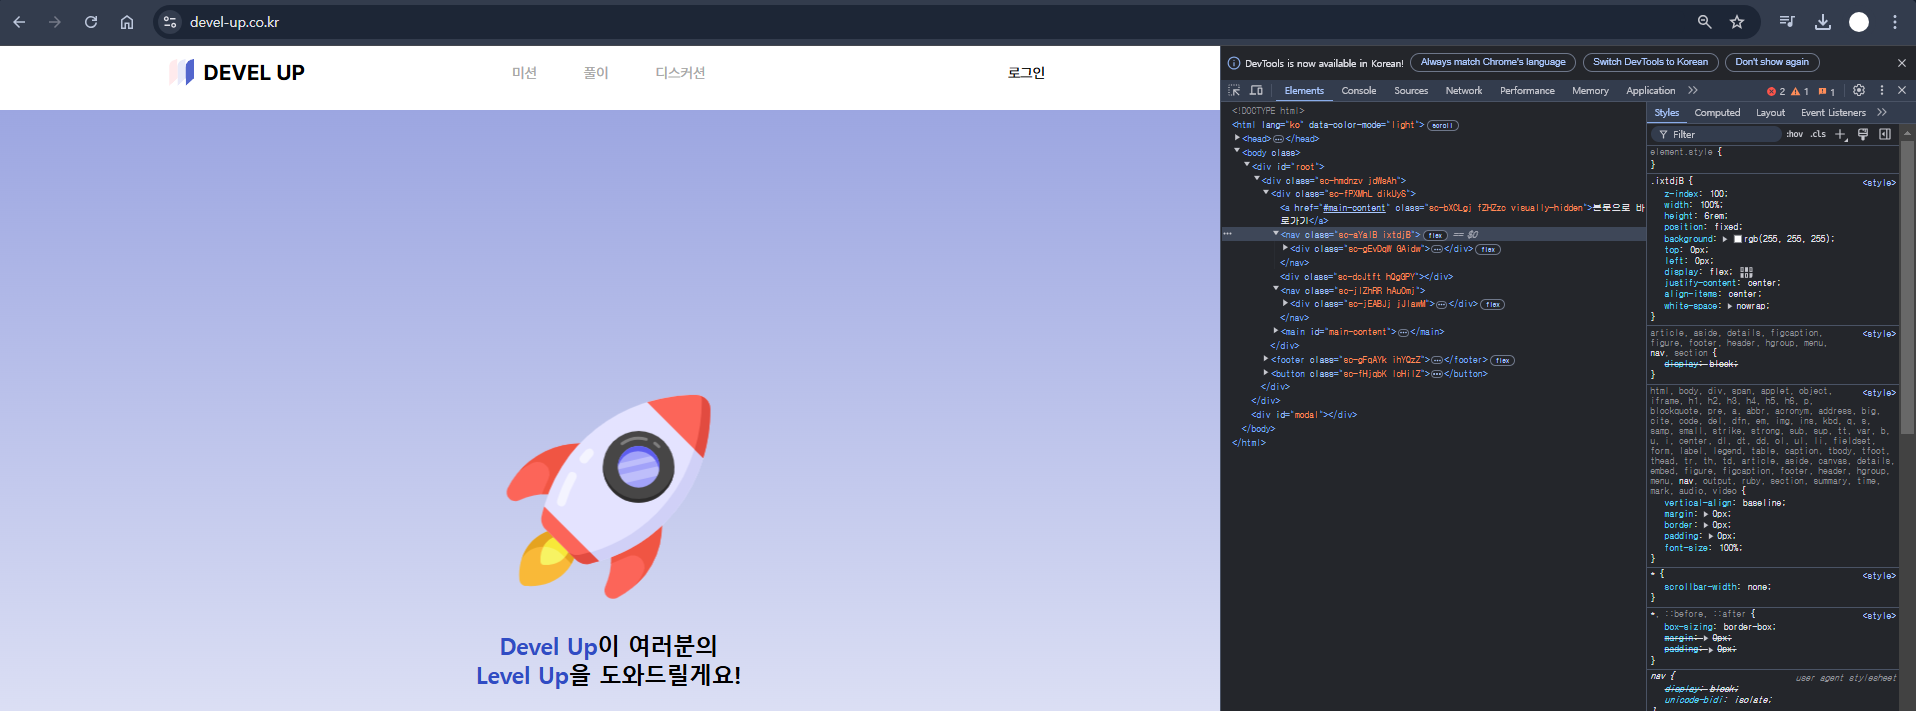Screen dimensions: 1916x711
Task: Switch to the Sources tab
Action: pyautogui.click(x=1411, y=90)
